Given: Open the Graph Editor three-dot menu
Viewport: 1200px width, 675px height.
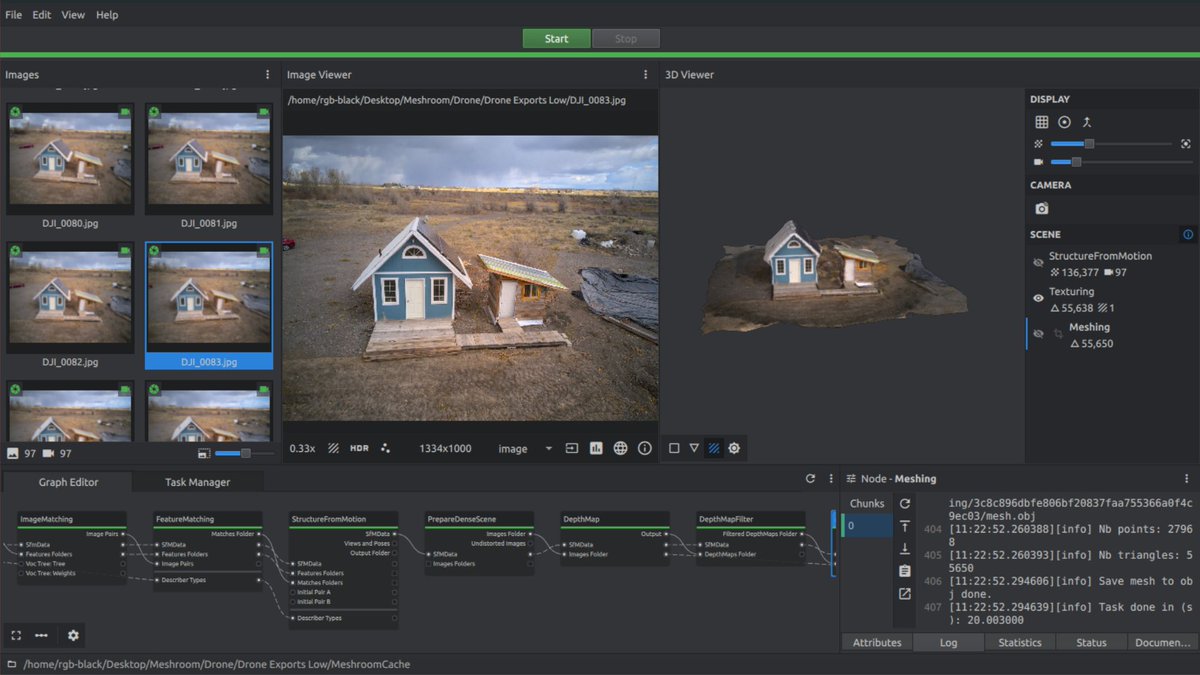Looking at the screenshot, I should point(831,479).
